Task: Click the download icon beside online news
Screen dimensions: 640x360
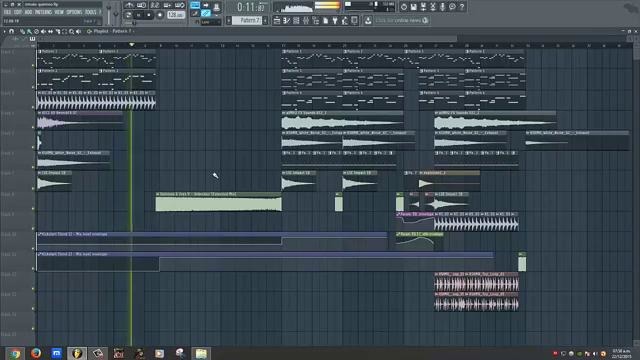Action: click(368, 20)
